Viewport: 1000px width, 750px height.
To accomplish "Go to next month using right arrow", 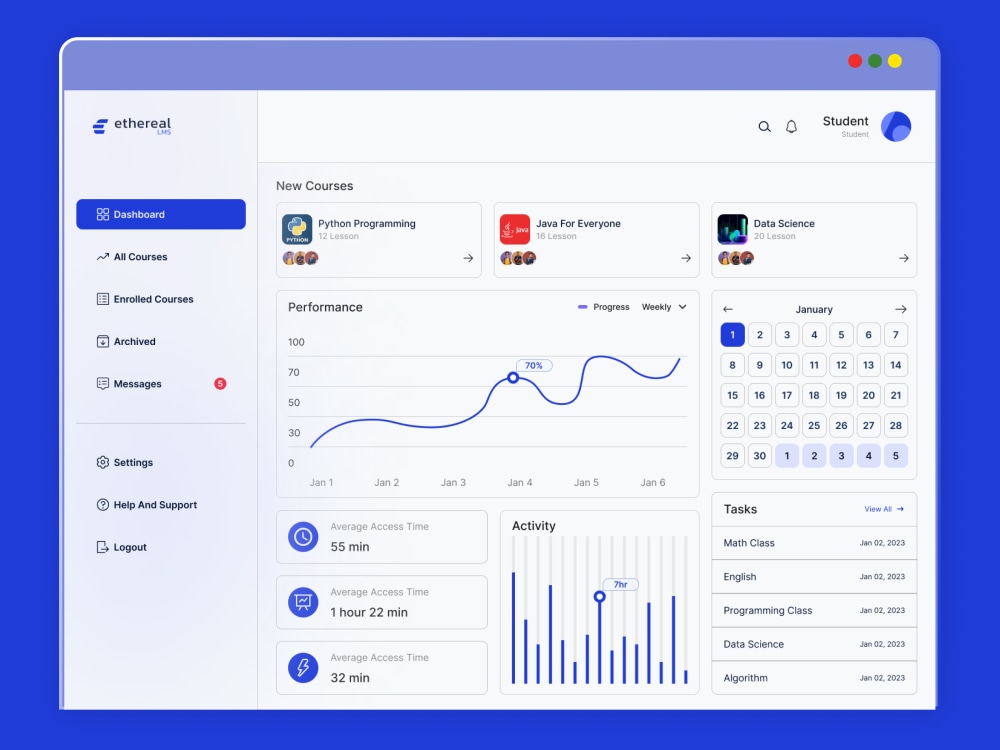I will (901, 309).
